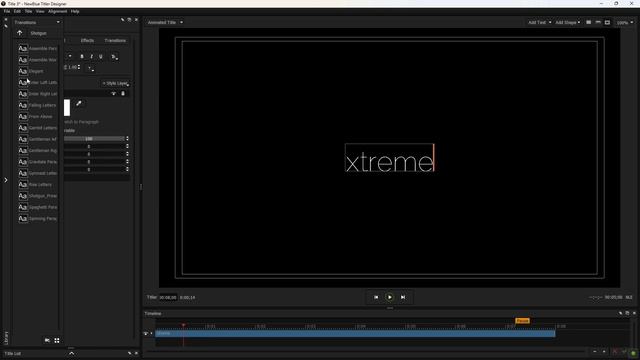Viewport: 640px width, 360px height.
Task: Click the orange Pause marker on timeline
Action: pyautogui.click(x=522, y=321)
